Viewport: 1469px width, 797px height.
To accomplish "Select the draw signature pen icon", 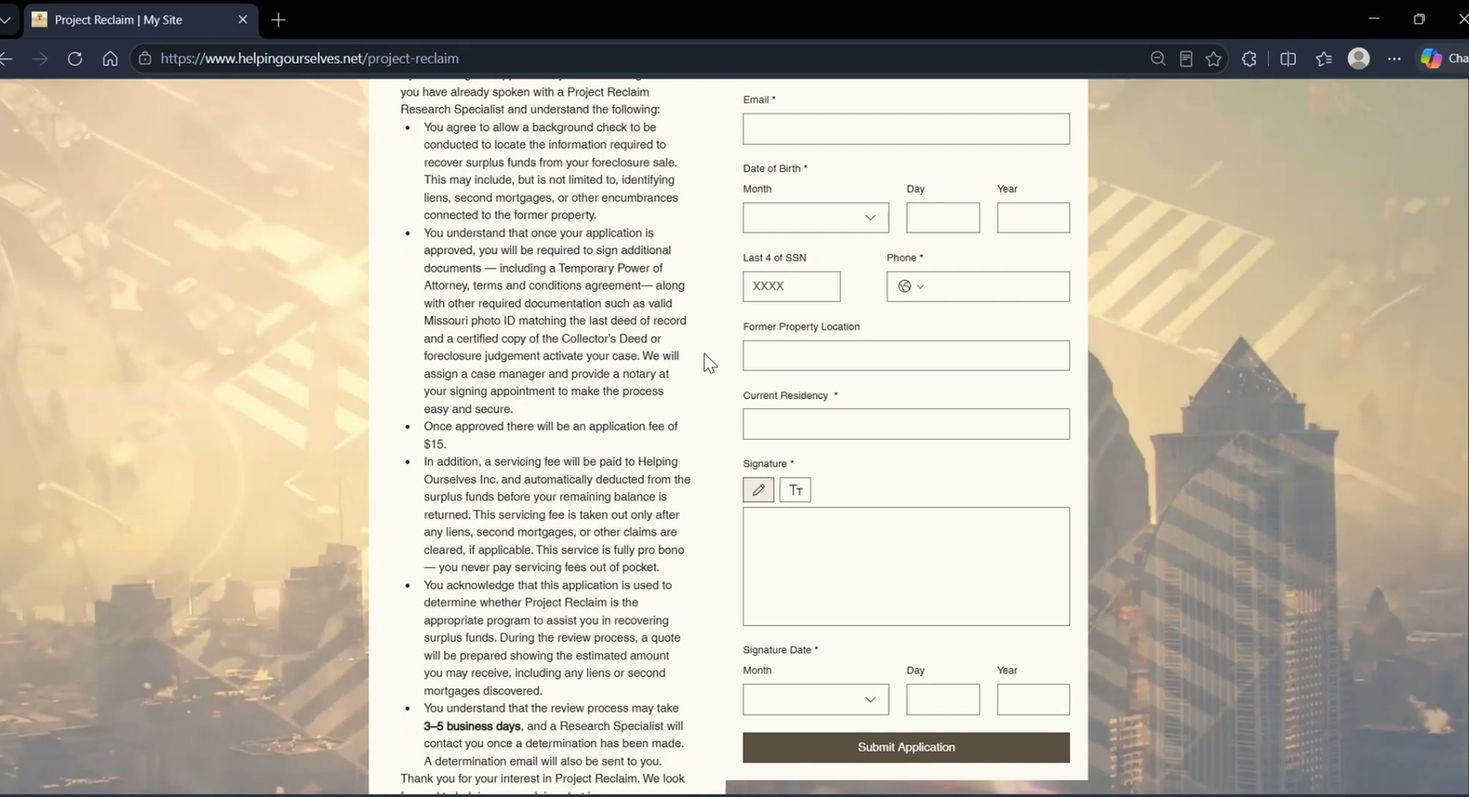I will tap(758, 490).
